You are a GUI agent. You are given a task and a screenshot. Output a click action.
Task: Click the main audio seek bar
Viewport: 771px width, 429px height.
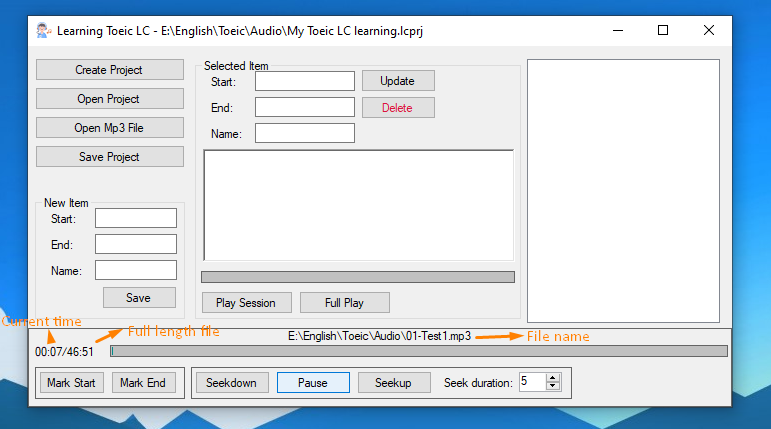tap(419, 351)
